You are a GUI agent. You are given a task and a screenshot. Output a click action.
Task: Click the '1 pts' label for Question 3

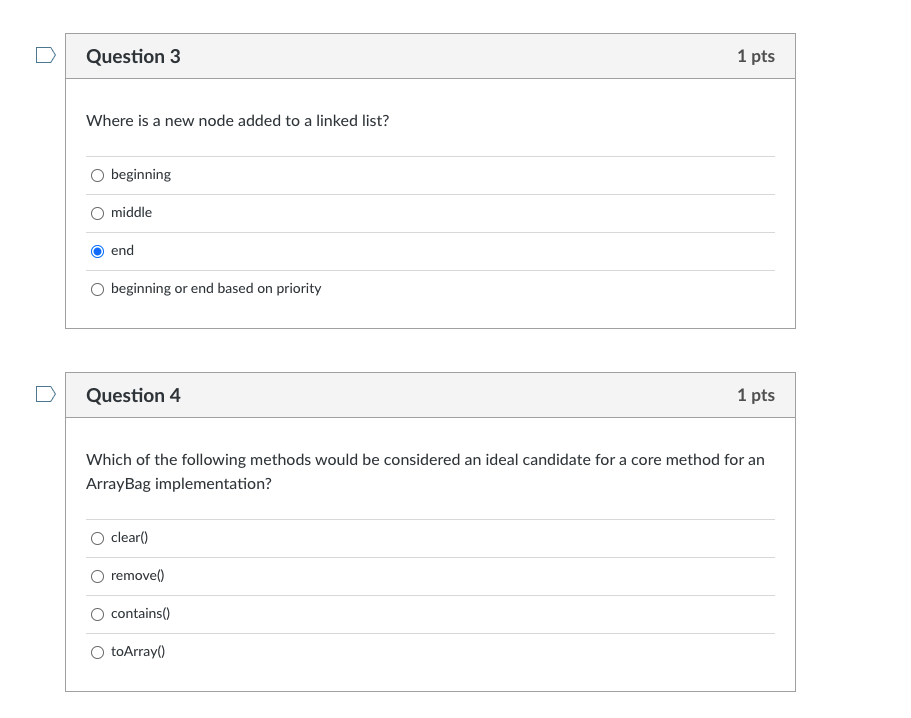(756, 57)
